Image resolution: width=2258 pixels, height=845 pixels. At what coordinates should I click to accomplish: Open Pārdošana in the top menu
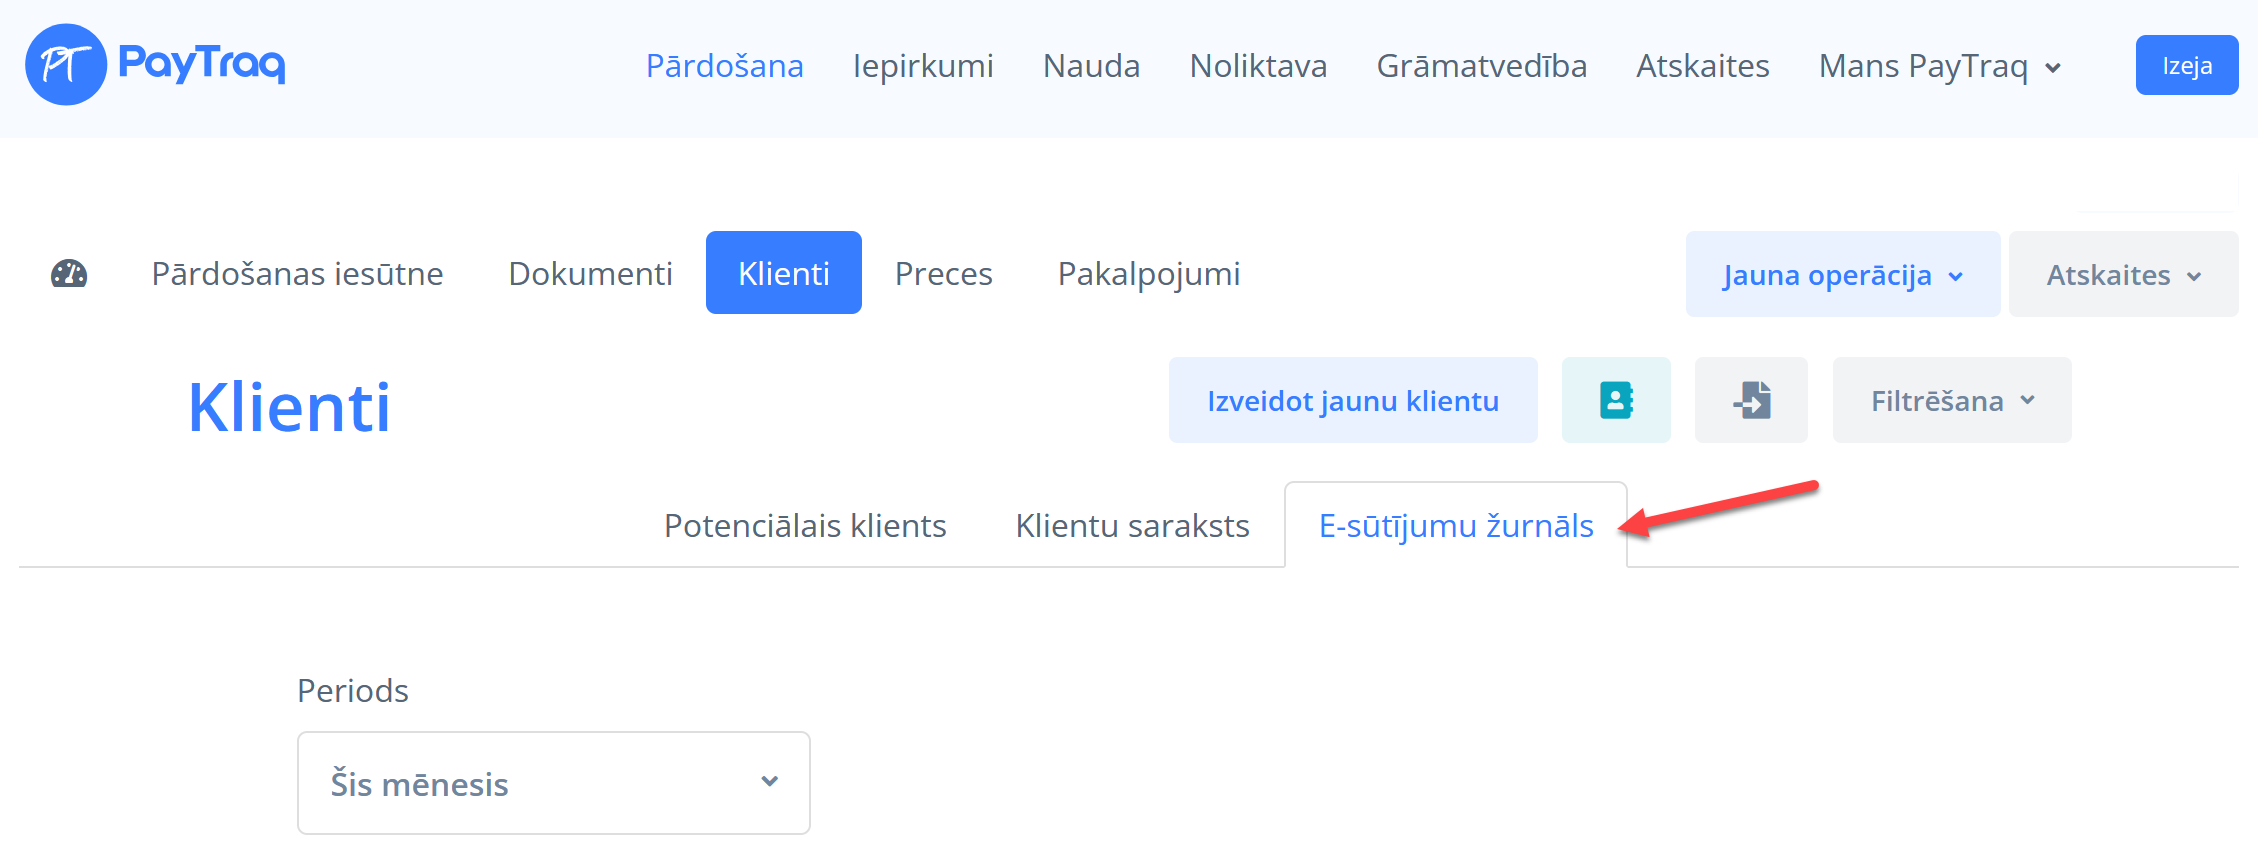(x=724, y=66)
